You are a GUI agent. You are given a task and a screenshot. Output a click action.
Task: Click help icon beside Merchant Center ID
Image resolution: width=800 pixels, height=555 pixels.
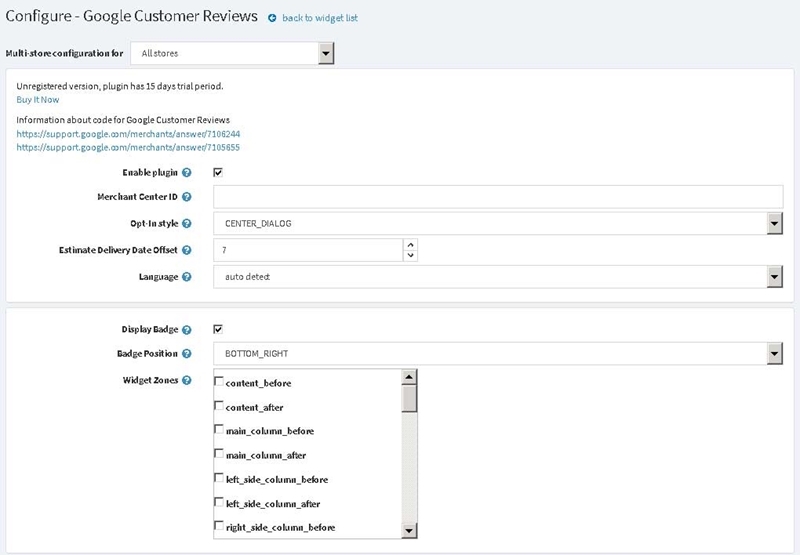pos(187,197)
